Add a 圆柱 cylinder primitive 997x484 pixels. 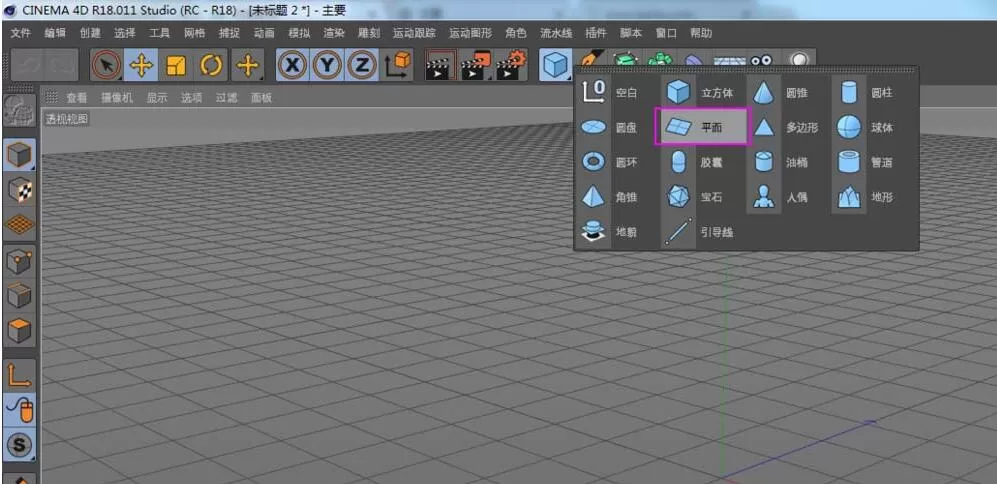click(x=870, y=93)
